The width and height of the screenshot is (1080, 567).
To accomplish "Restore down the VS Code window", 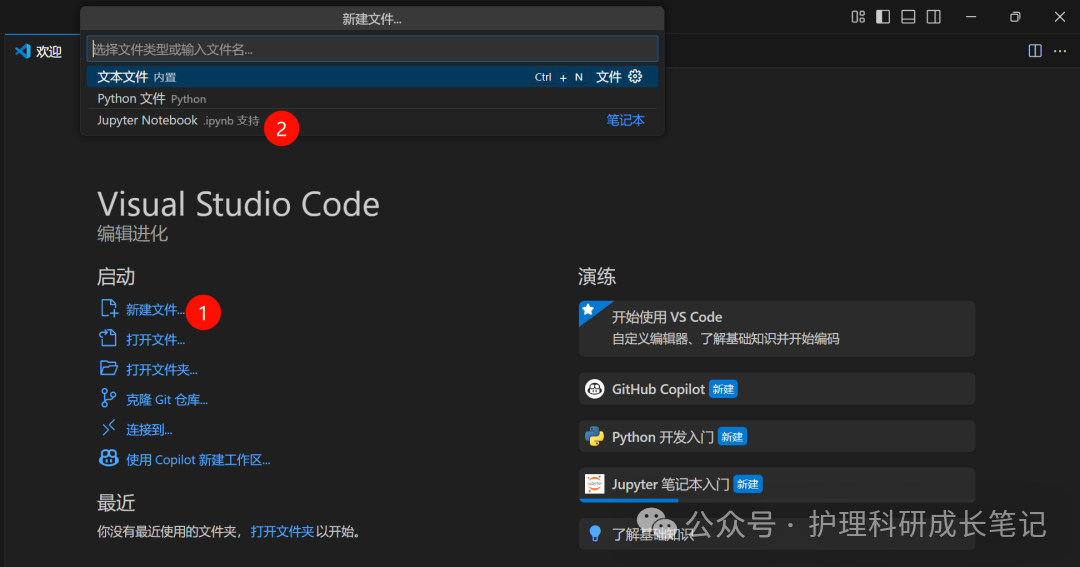I will (x=1015, y=17).
